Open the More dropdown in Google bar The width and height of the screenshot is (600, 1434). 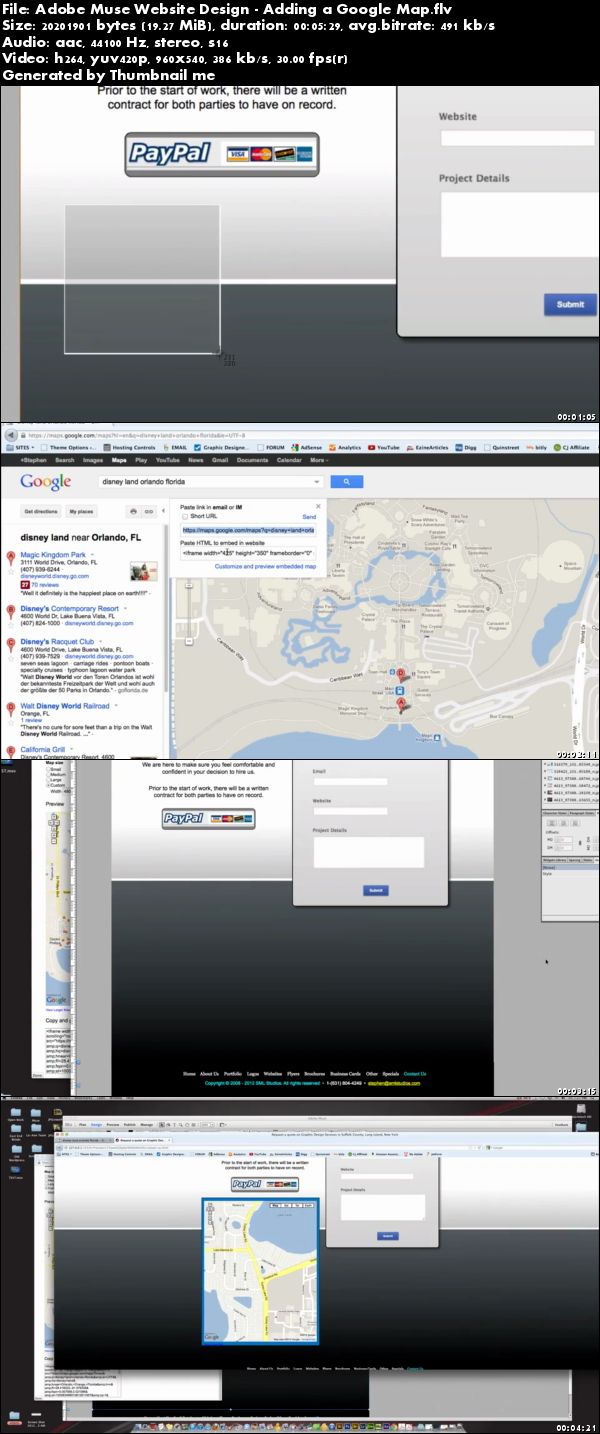tap(319, 461)
